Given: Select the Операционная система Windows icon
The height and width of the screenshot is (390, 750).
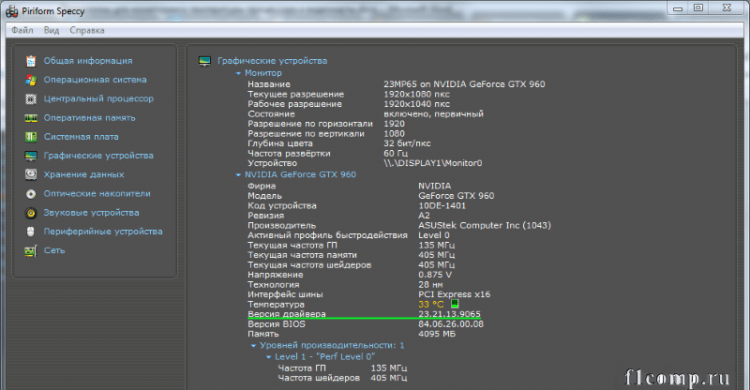Looking at the screenshot, I should [x=31, y=80].
